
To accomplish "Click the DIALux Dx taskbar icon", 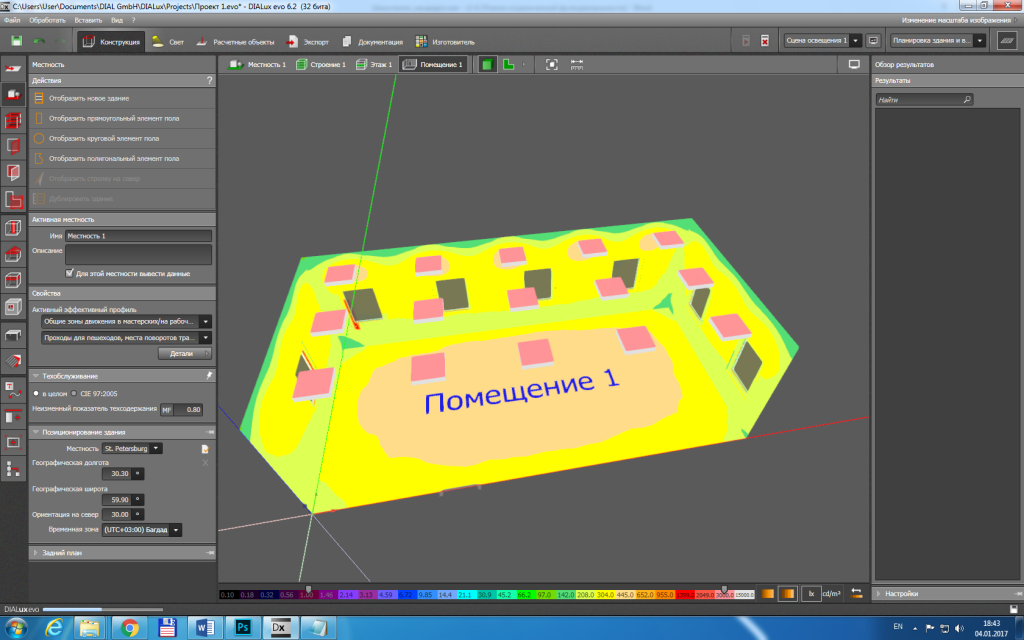I will (x=280, y=628).
